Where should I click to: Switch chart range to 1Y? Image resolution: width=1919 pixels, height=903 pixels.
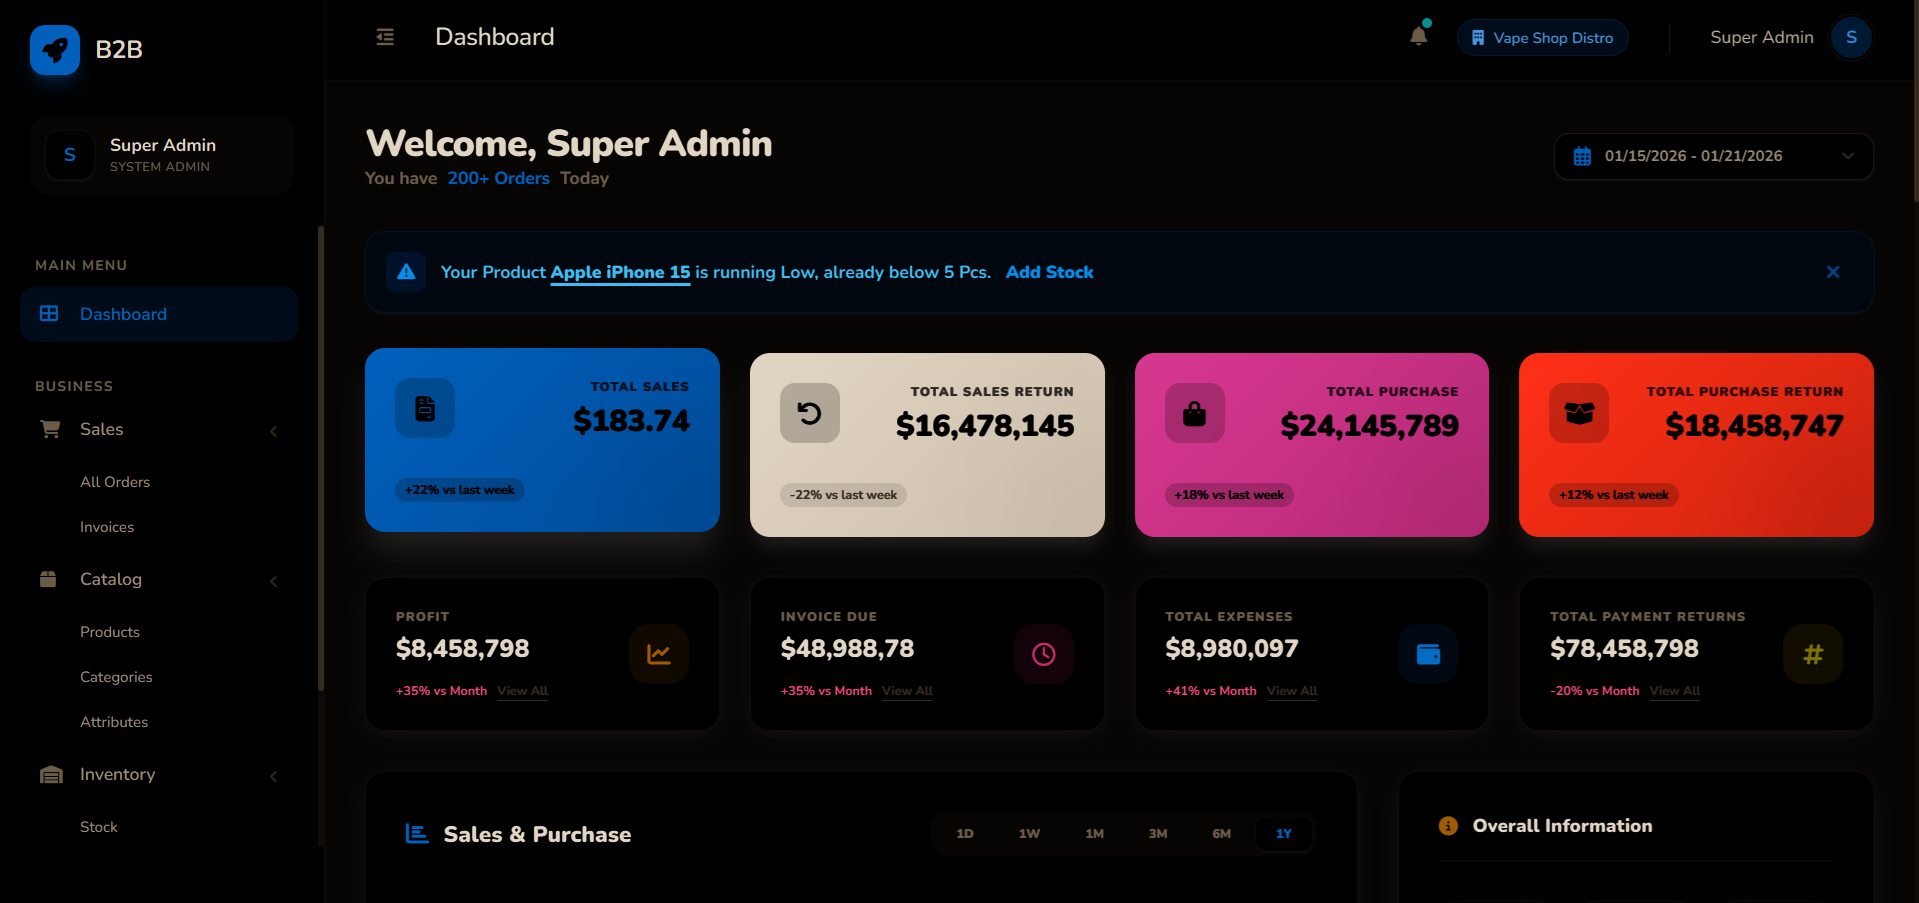[x=1284, y=834]
